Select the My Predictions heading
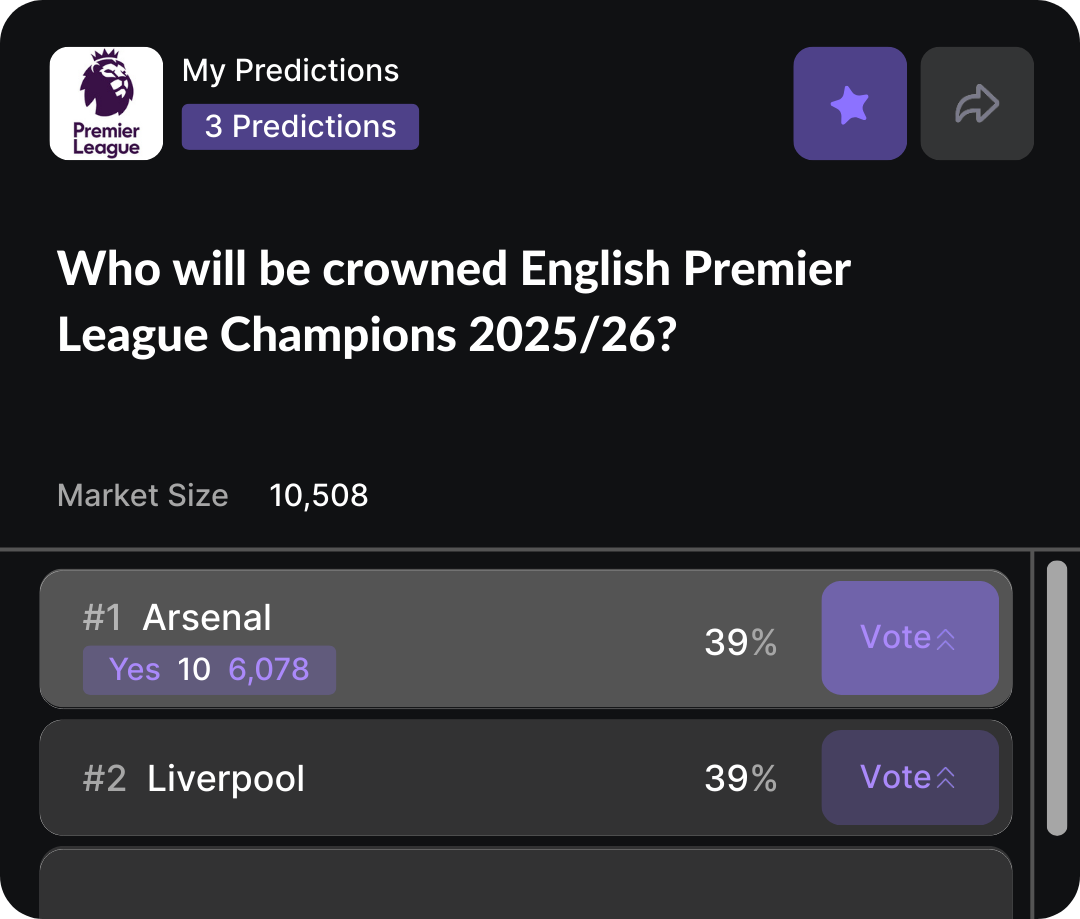The height and width of the screenshot is (919, 1080). (290, 71)
